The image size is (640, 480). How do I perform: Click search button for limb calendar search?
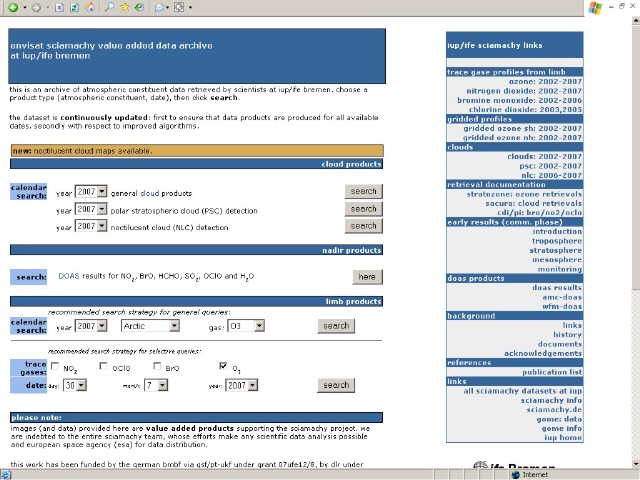336,326
